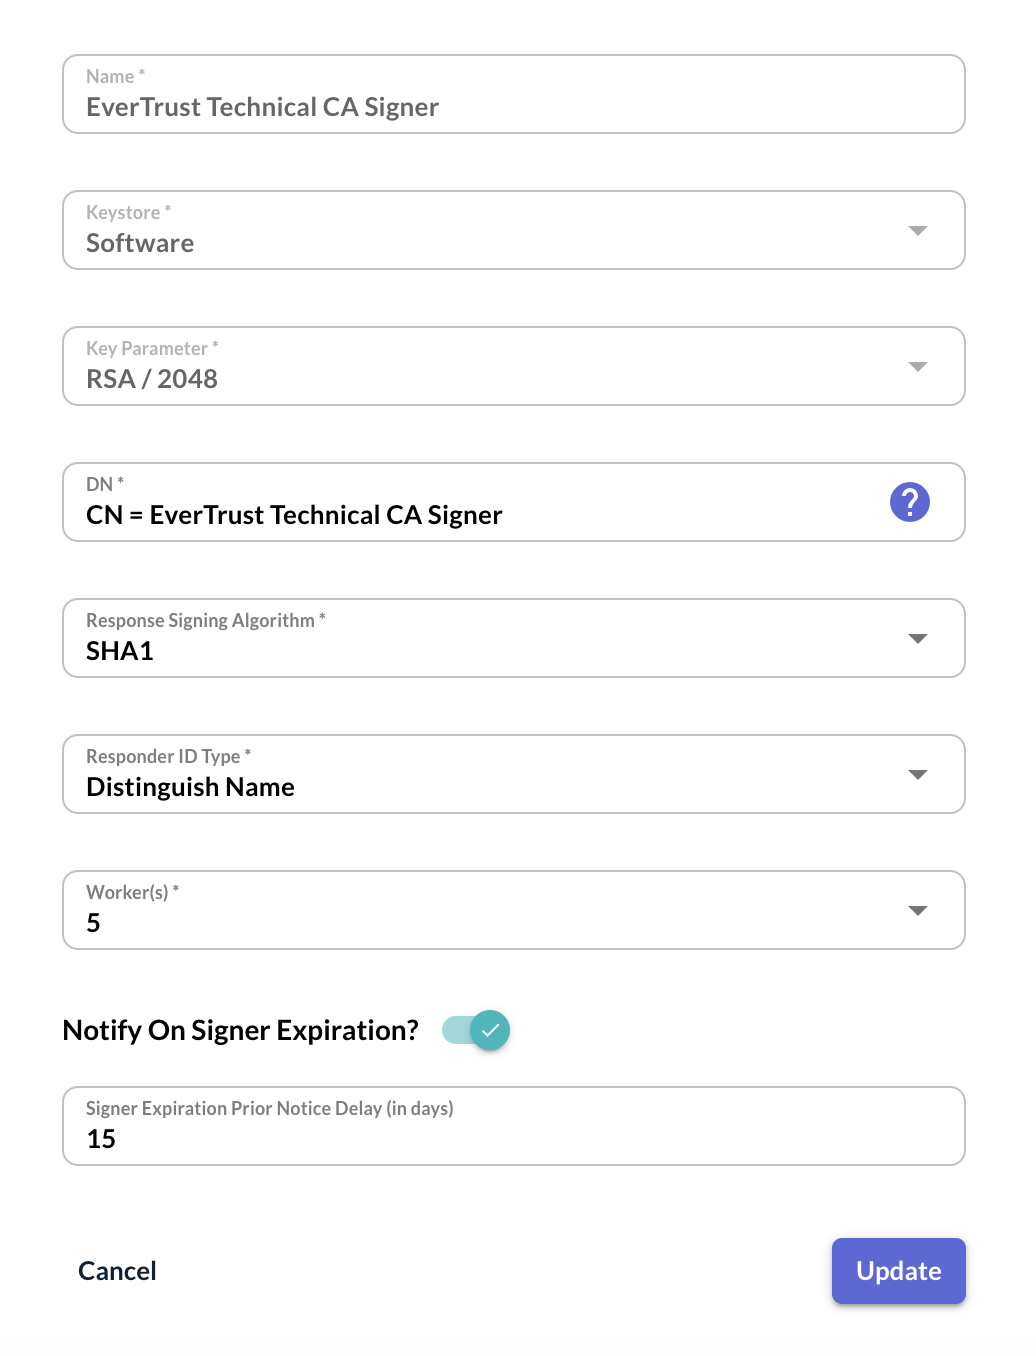
Task: Click the checkmark inside the notification toggle
Action: [x=489, y=1029]
